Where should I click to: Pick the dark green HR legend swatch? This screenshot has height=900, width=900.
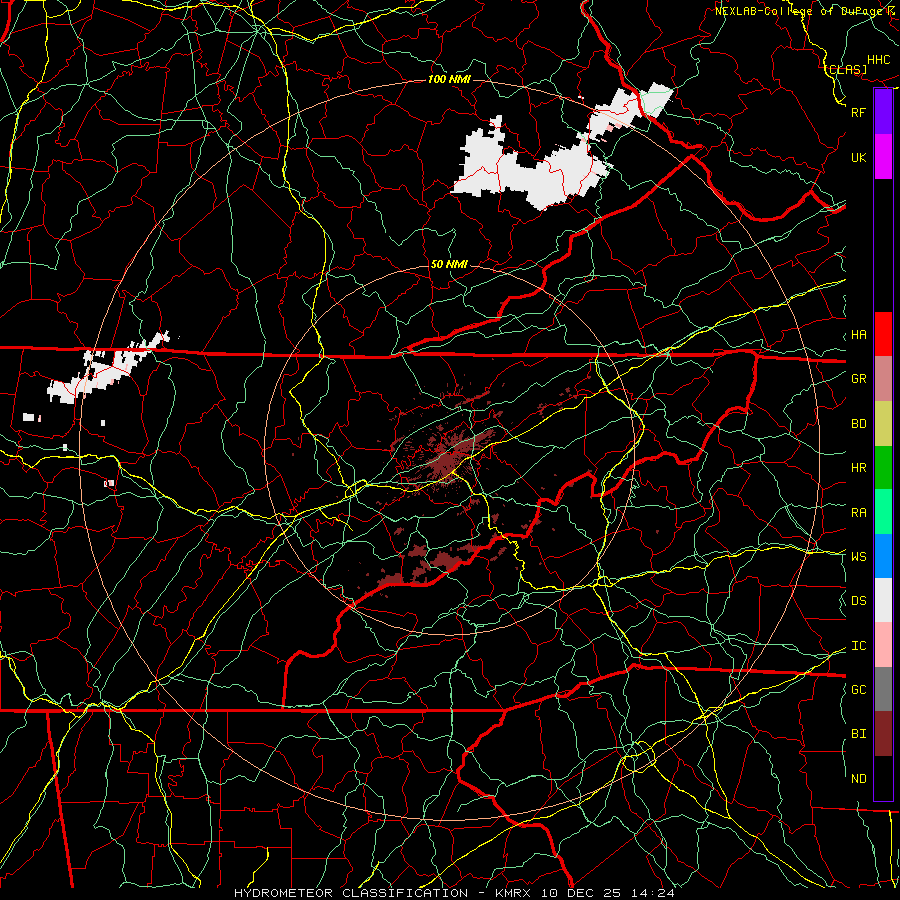point(883,467)
